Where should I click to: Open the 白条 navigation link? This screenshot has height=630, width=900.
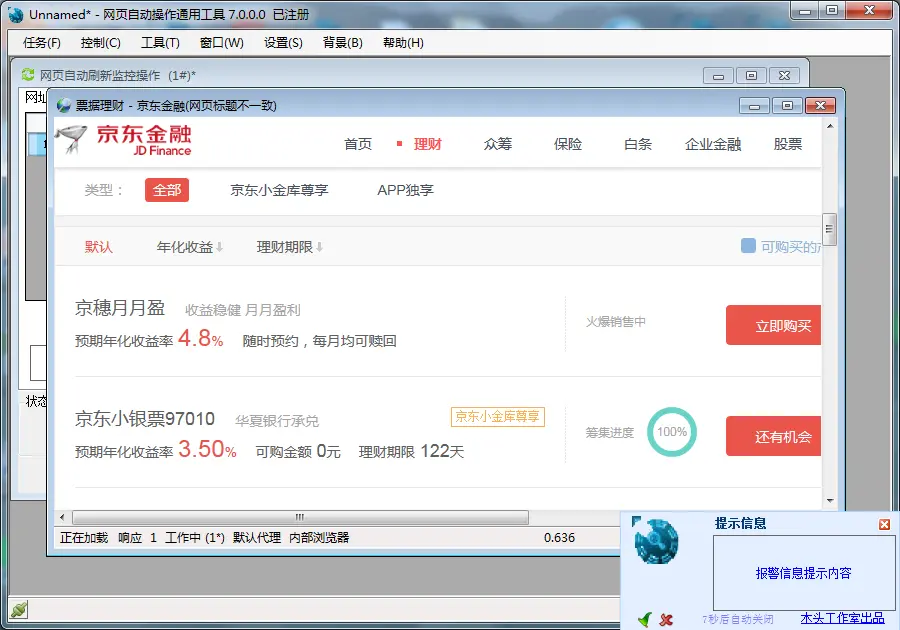click(638, 144)
